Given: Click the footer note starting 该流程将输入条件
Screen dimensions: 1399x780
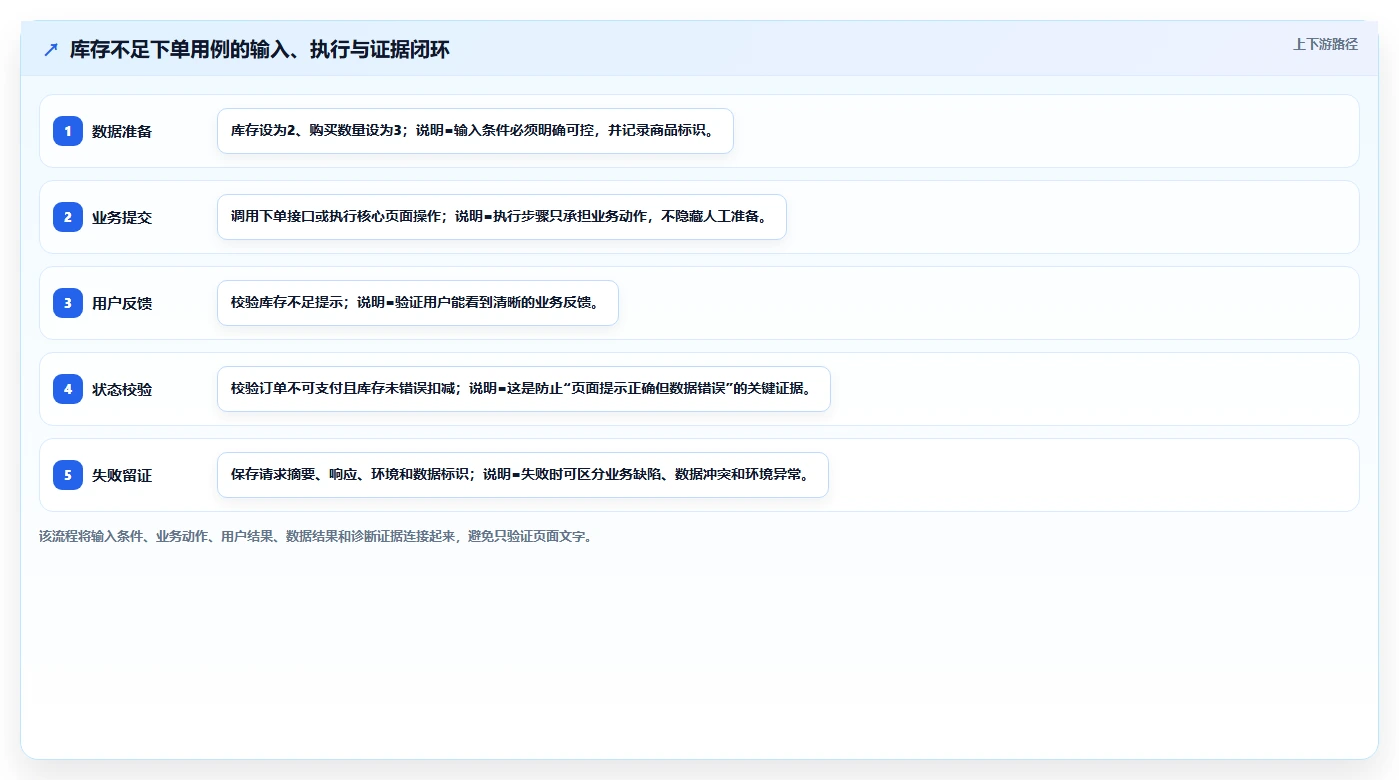Looking at the screenshot, I should [x=316, y=536].
